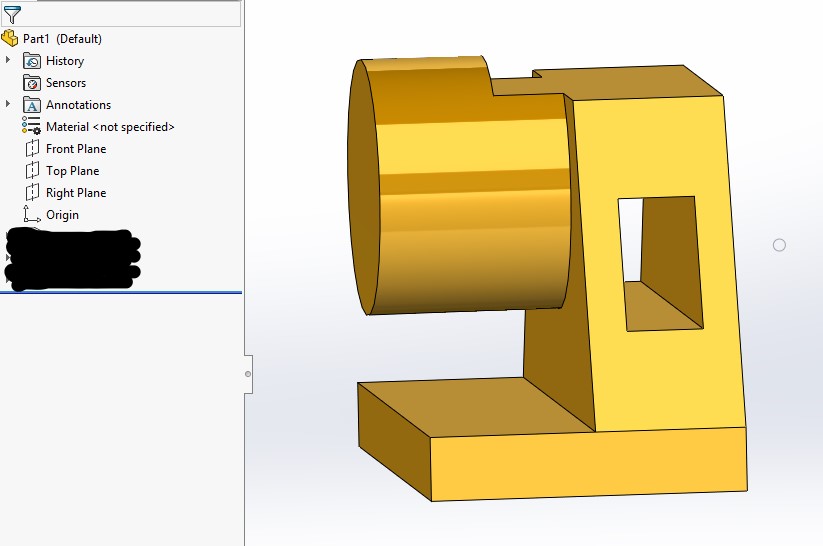Click in the feature tree filter field
The height and width of the screenshot is (546, 823).
click(x=130, y=14)
